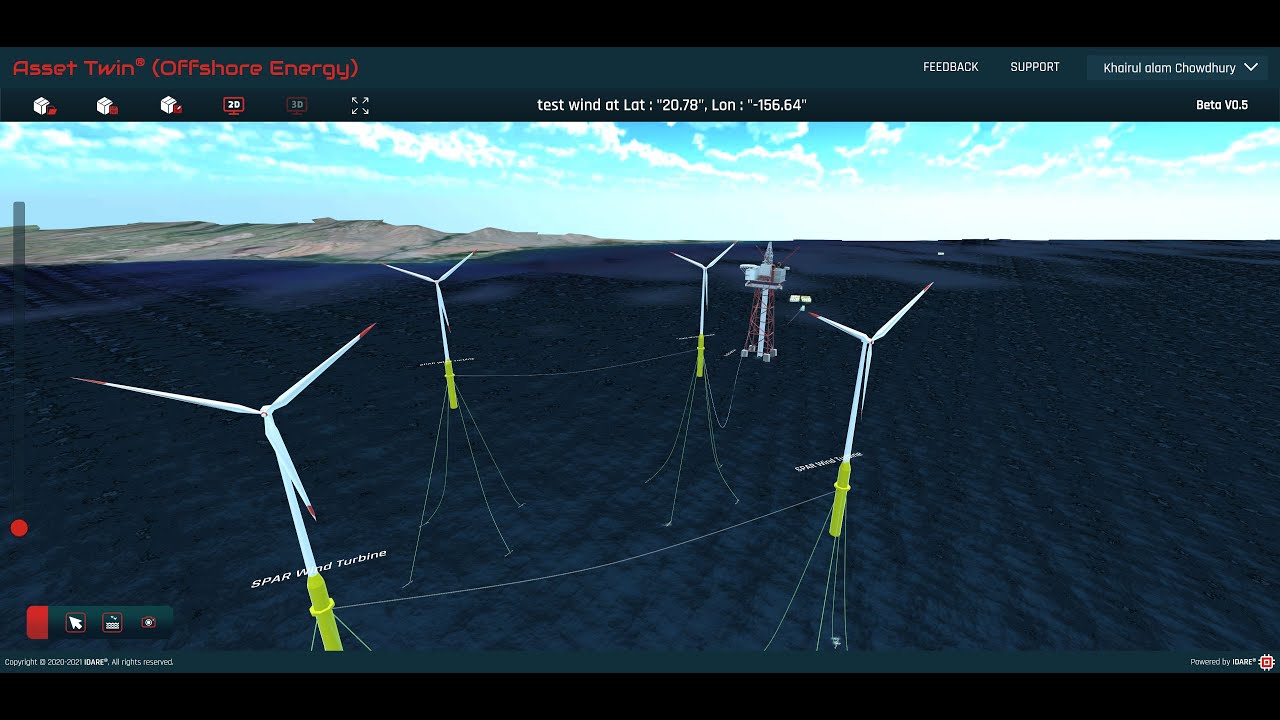Click the Copyright 2020-2021 IDARE footer text
1280x720 pixels.
point(89,662)
